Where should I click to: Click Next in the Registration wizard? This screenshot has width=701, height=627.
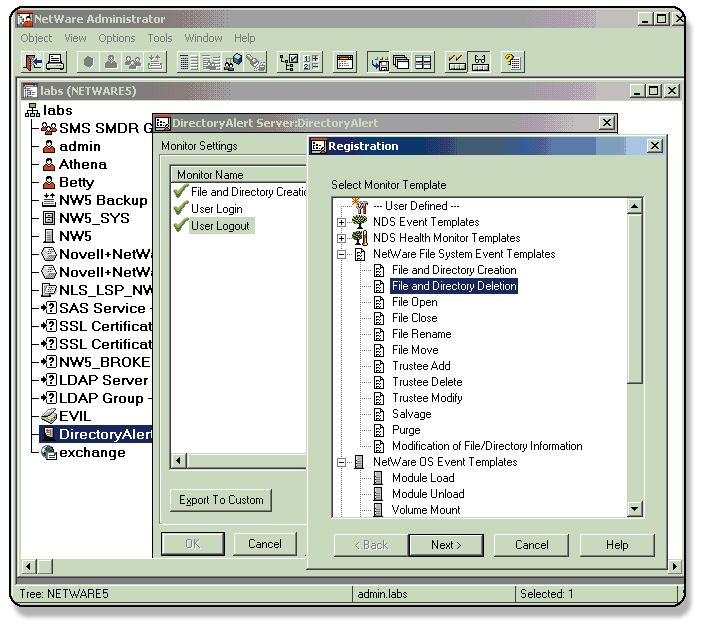[446, 545]
